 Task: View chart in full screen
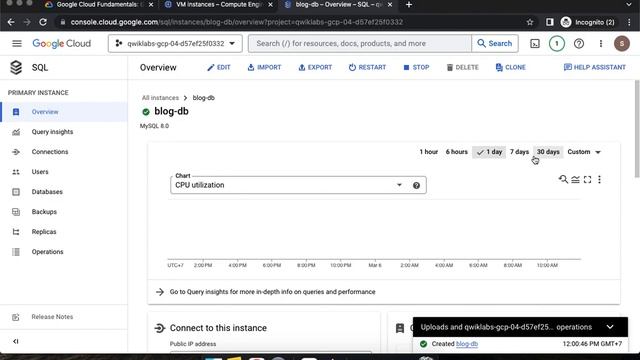pyautogui.click(x=587, y=179)
